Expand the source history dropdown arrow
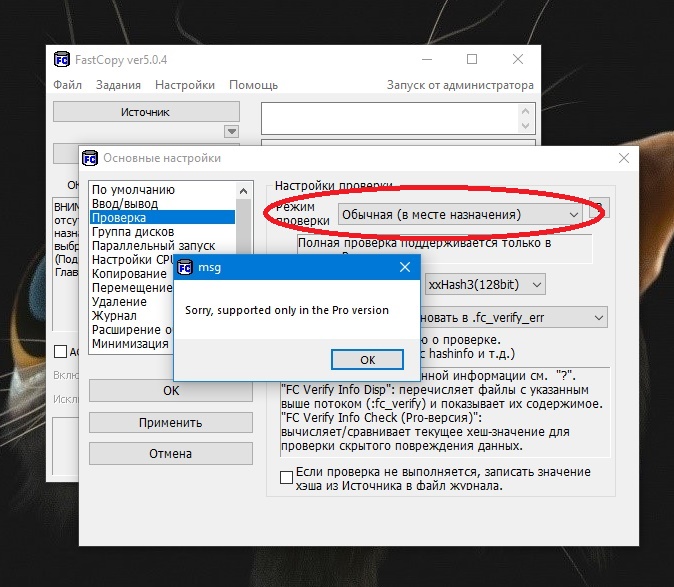The height and width of the screenshot is (587, 674). 231,131
